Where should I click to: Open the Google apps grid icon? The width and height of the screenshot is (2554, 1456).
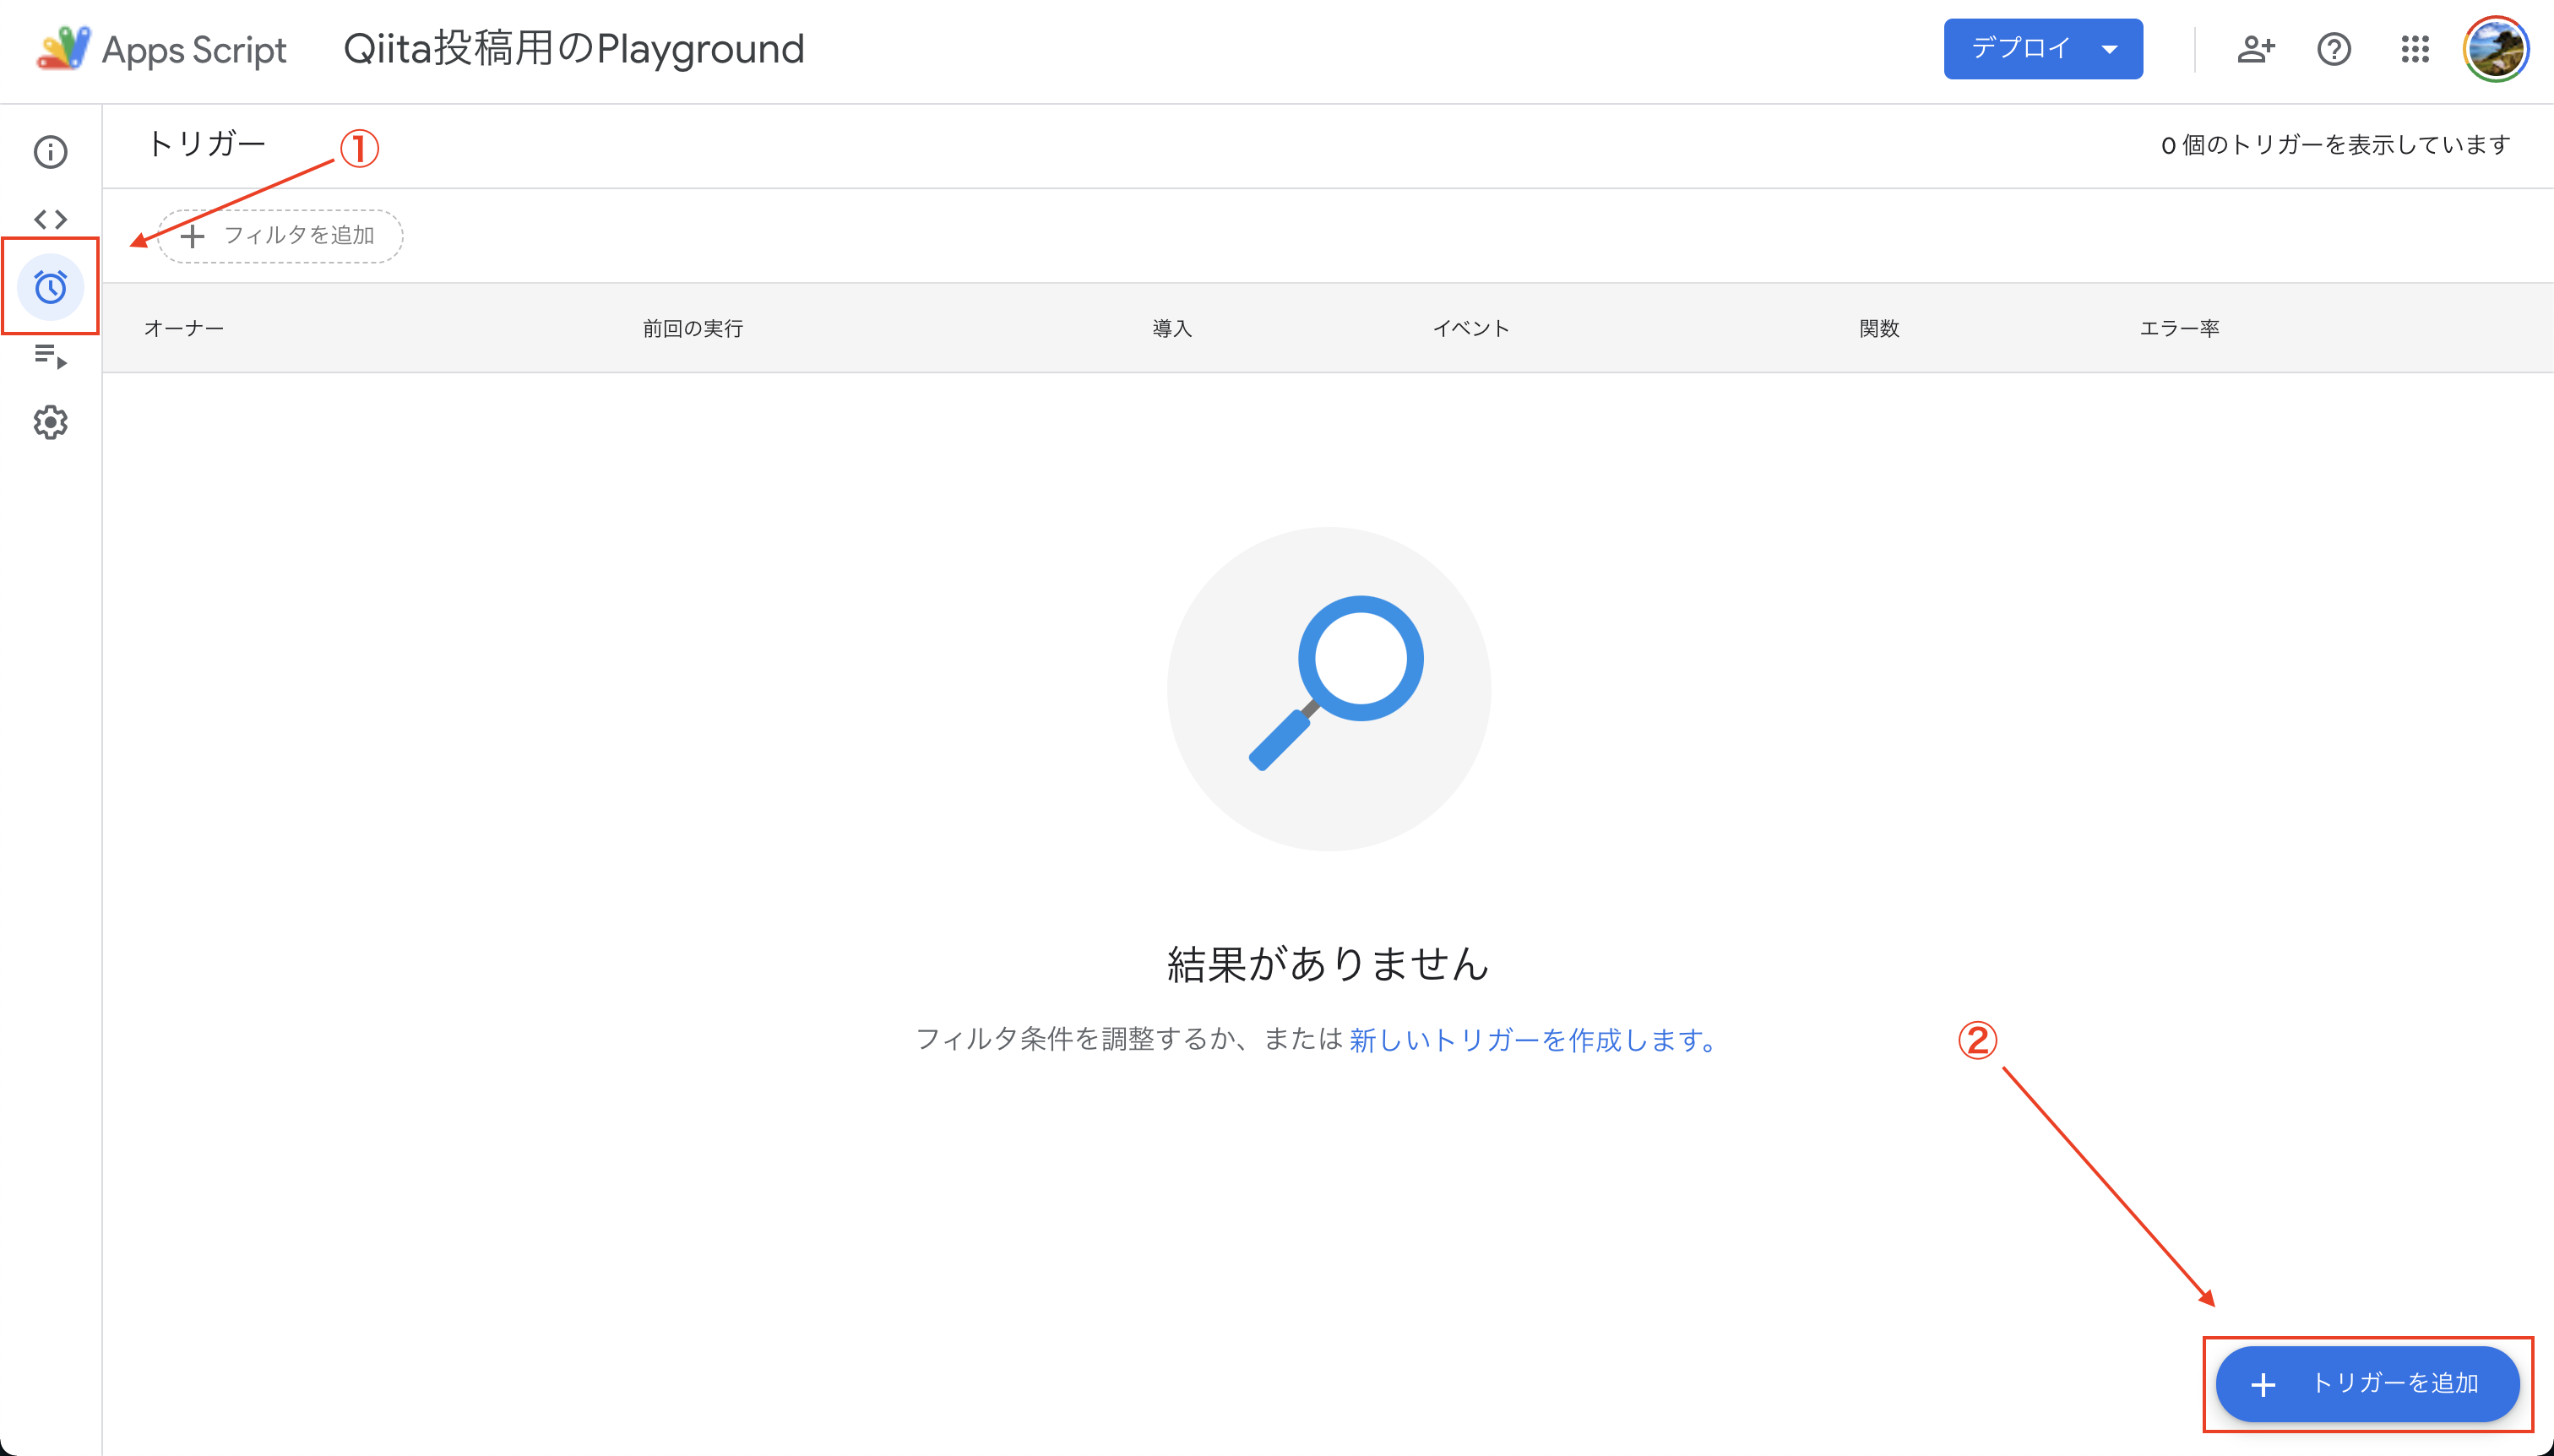[2415, 49]
